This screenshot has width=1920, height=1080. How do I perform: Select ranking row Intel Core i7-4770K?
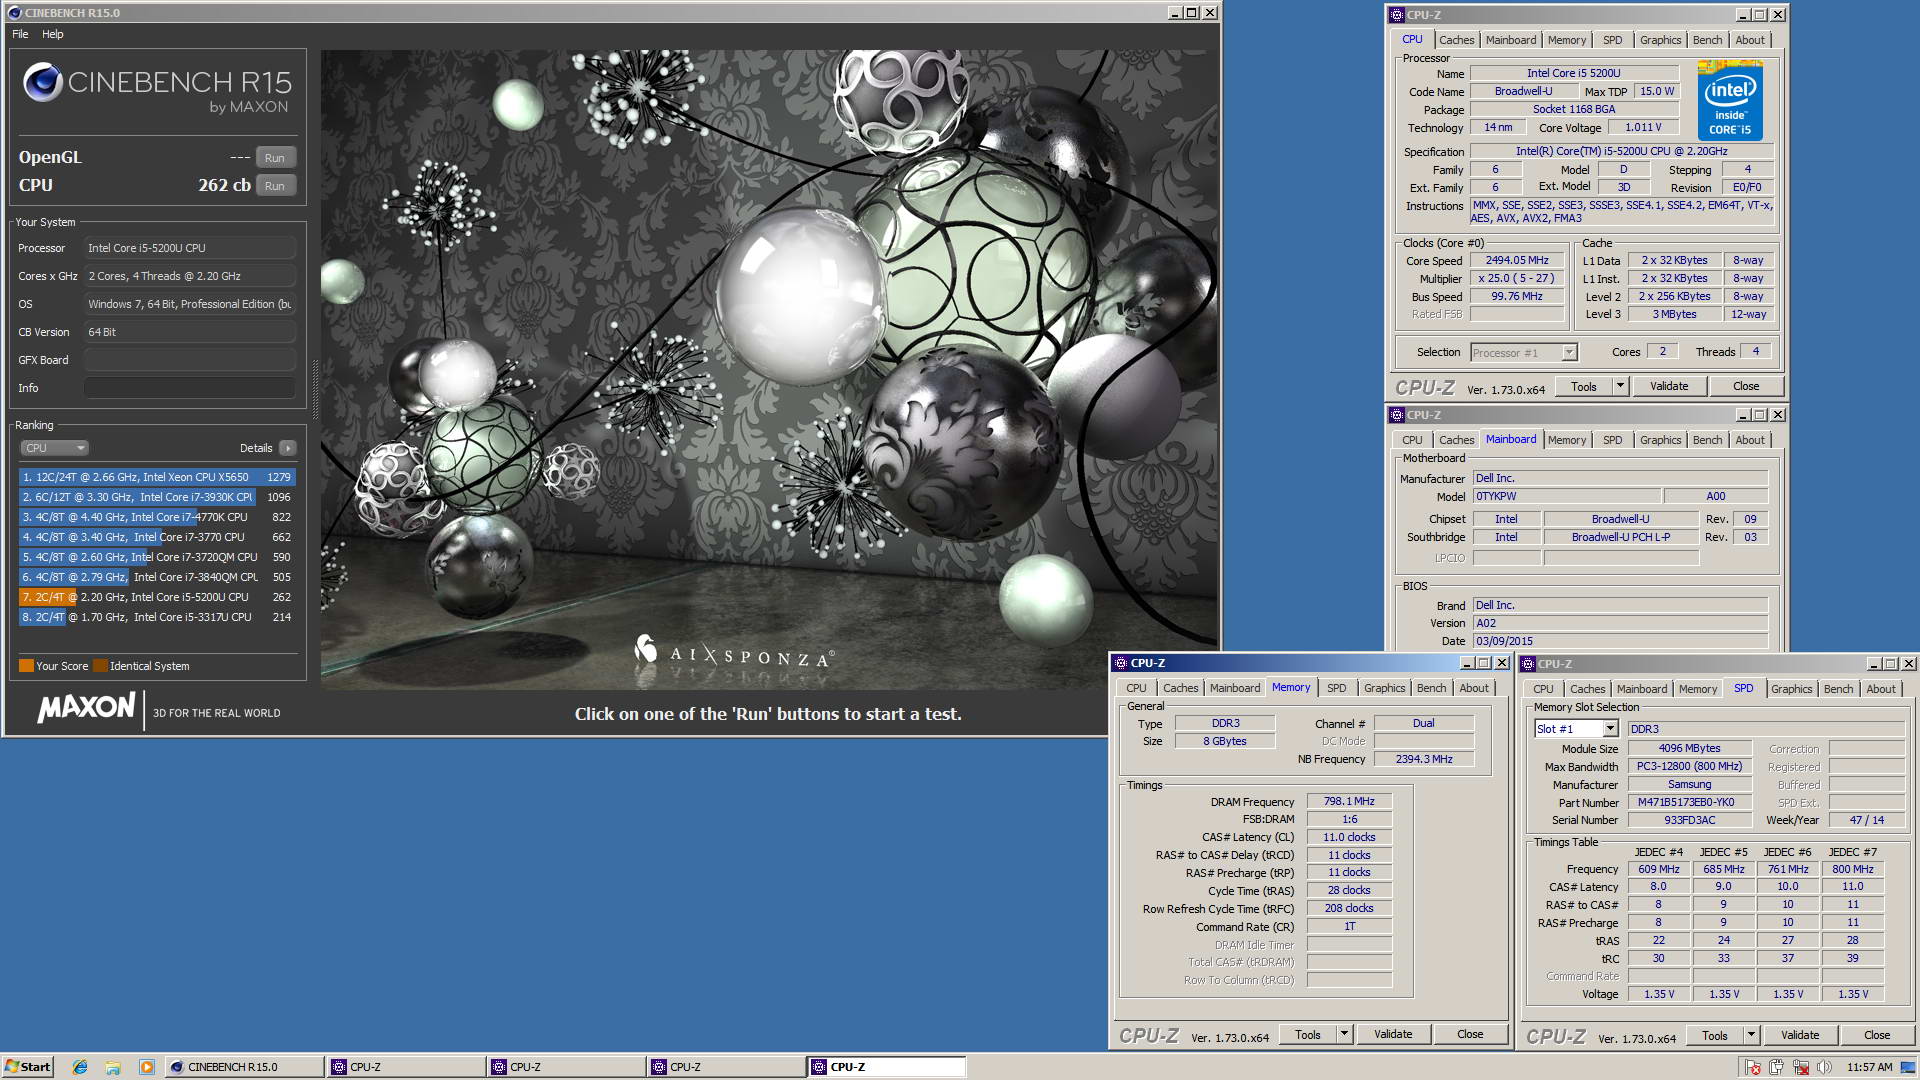coord(157,517)
